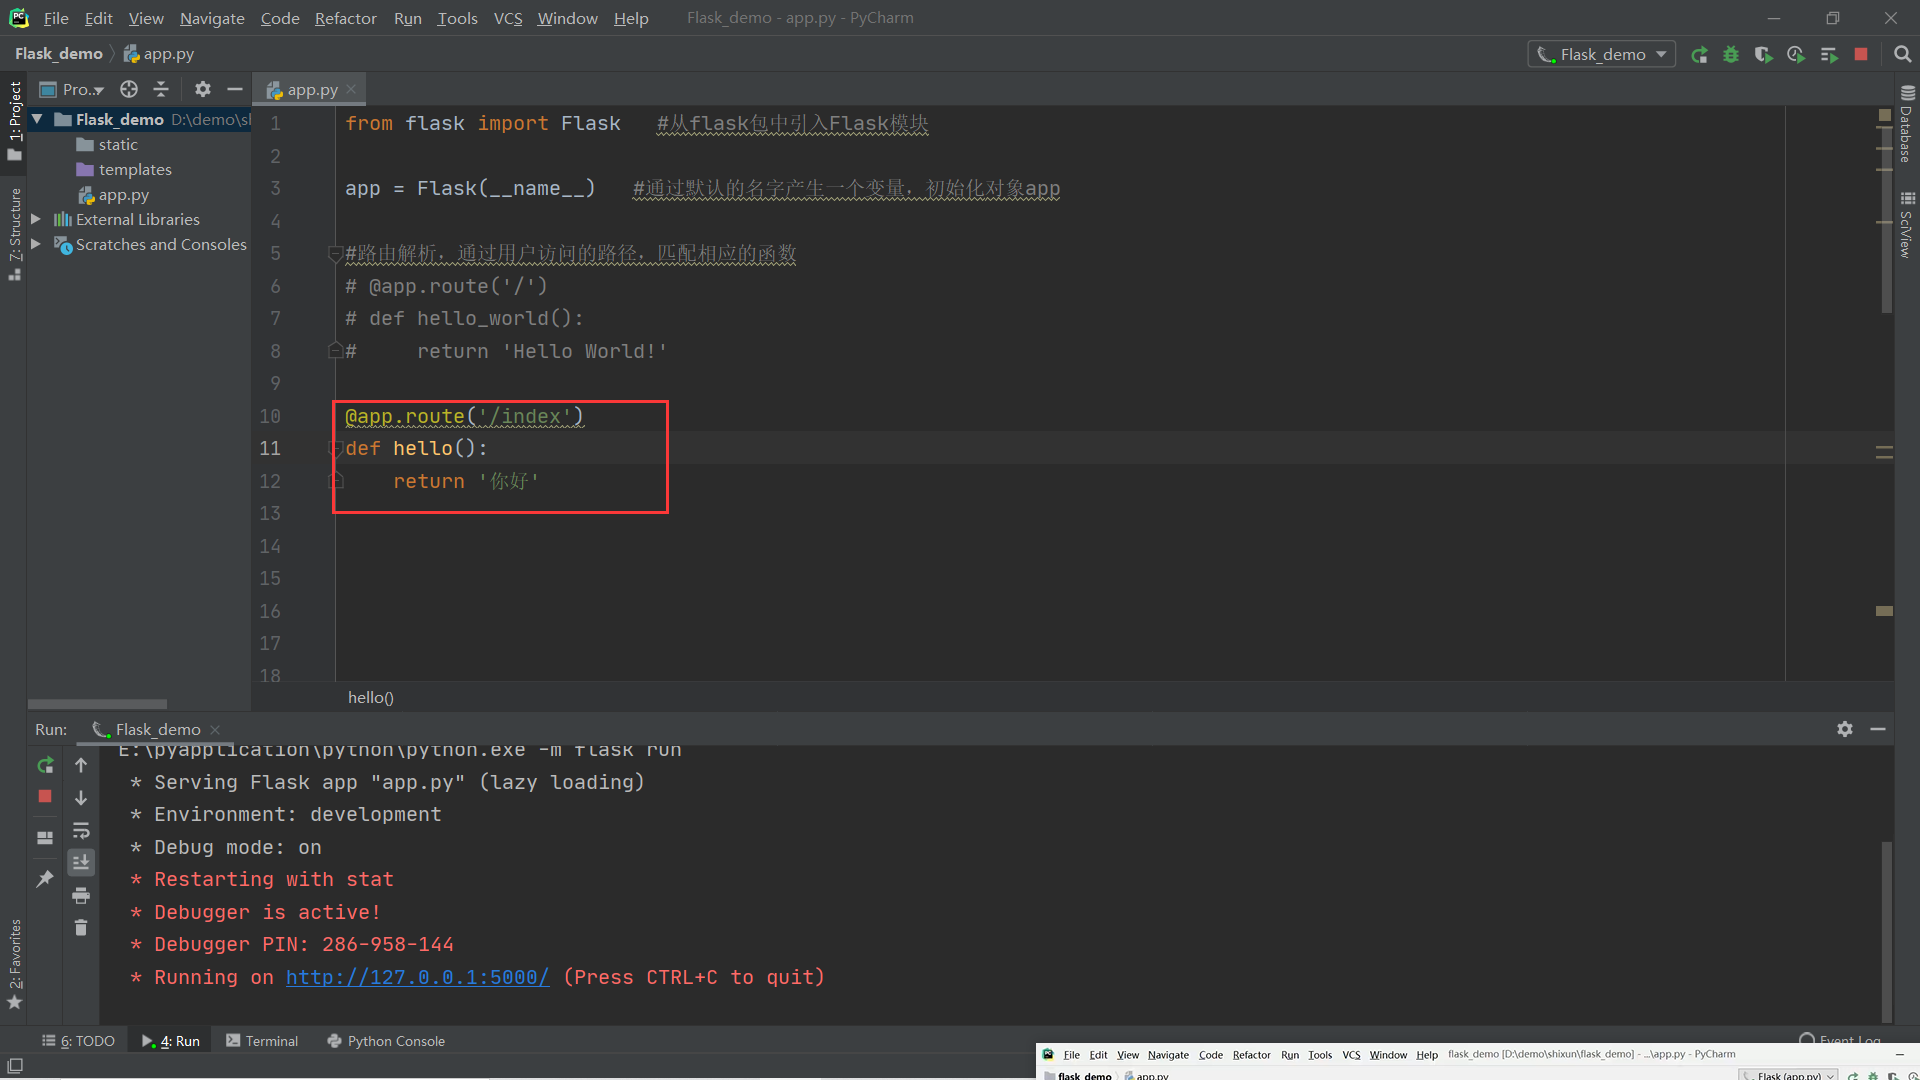The width and height of the screenshot is (1920, 1080).
Task: Locate current file with crosshair icon in Project panel
Action: coord(129,89)
